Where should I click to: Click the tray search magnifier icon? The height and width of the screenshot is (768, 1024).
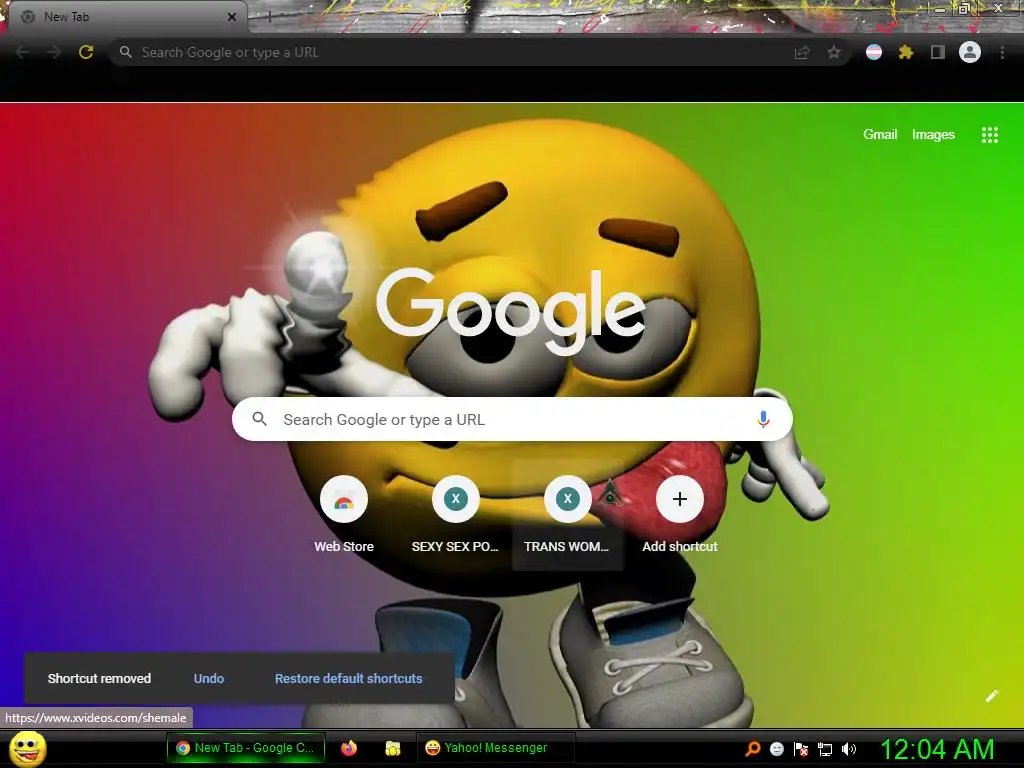coord(752,748)
